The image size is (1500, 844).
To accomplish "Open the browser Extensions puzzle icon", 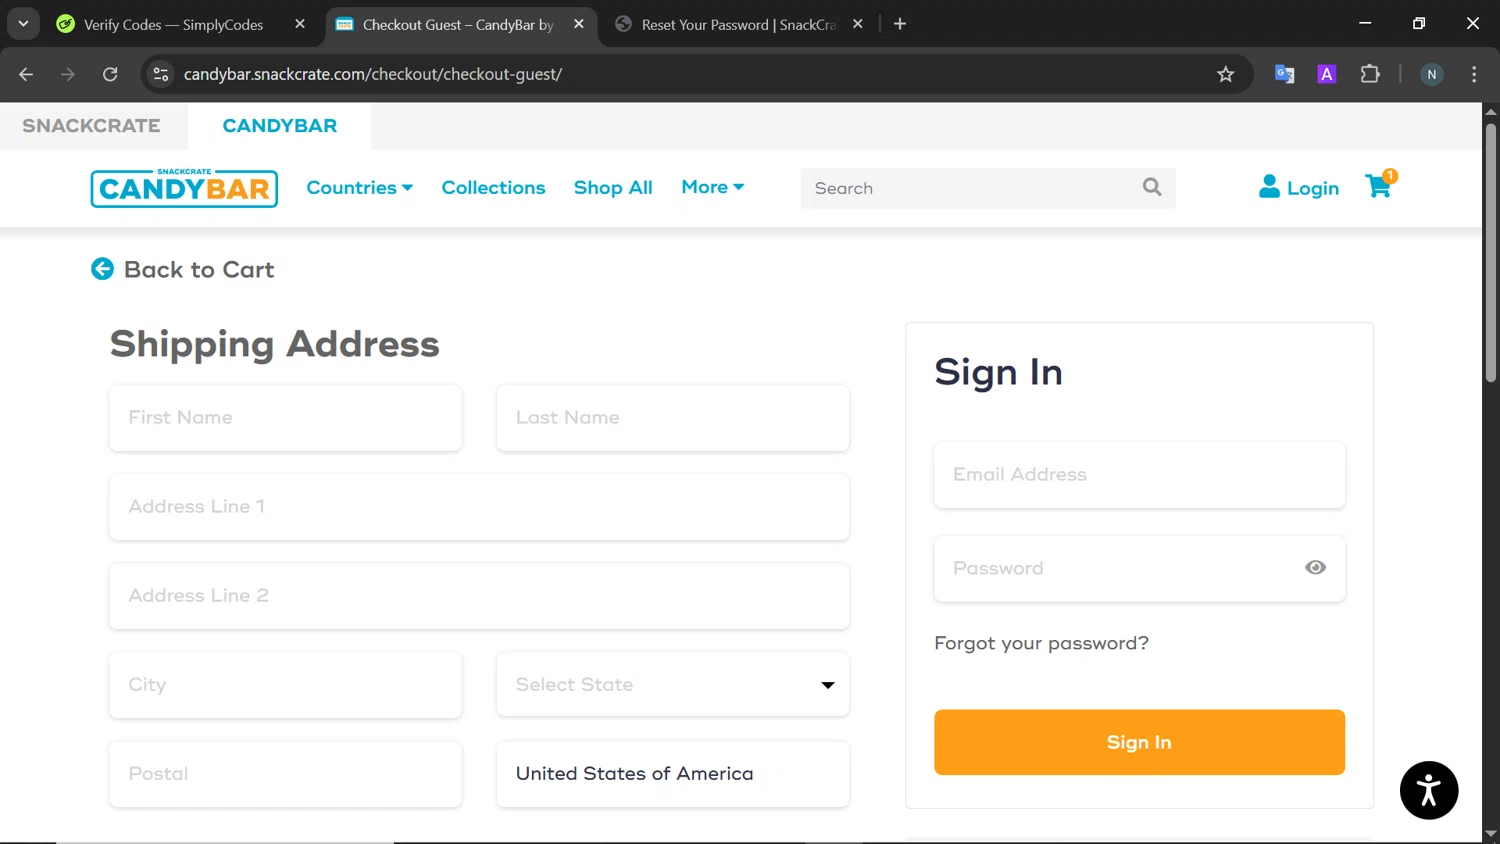I will (1370, 74).
